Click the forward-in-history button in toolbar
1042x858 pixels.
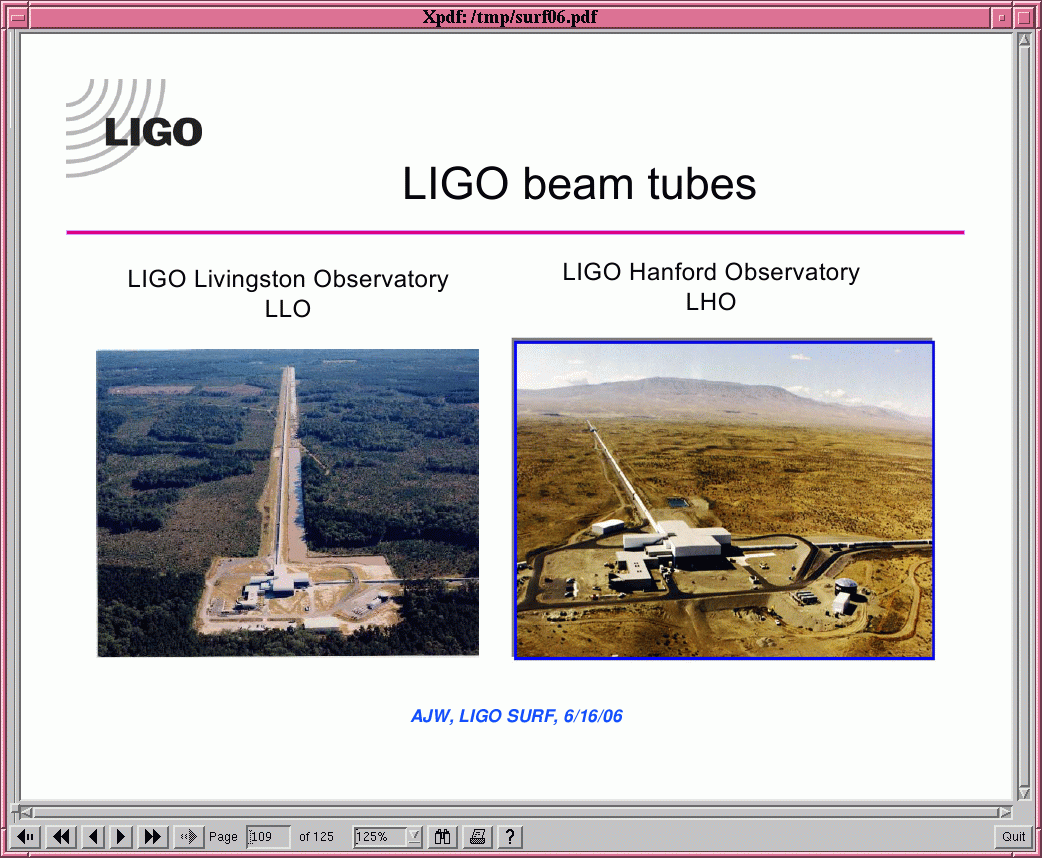tap(188, 837)
